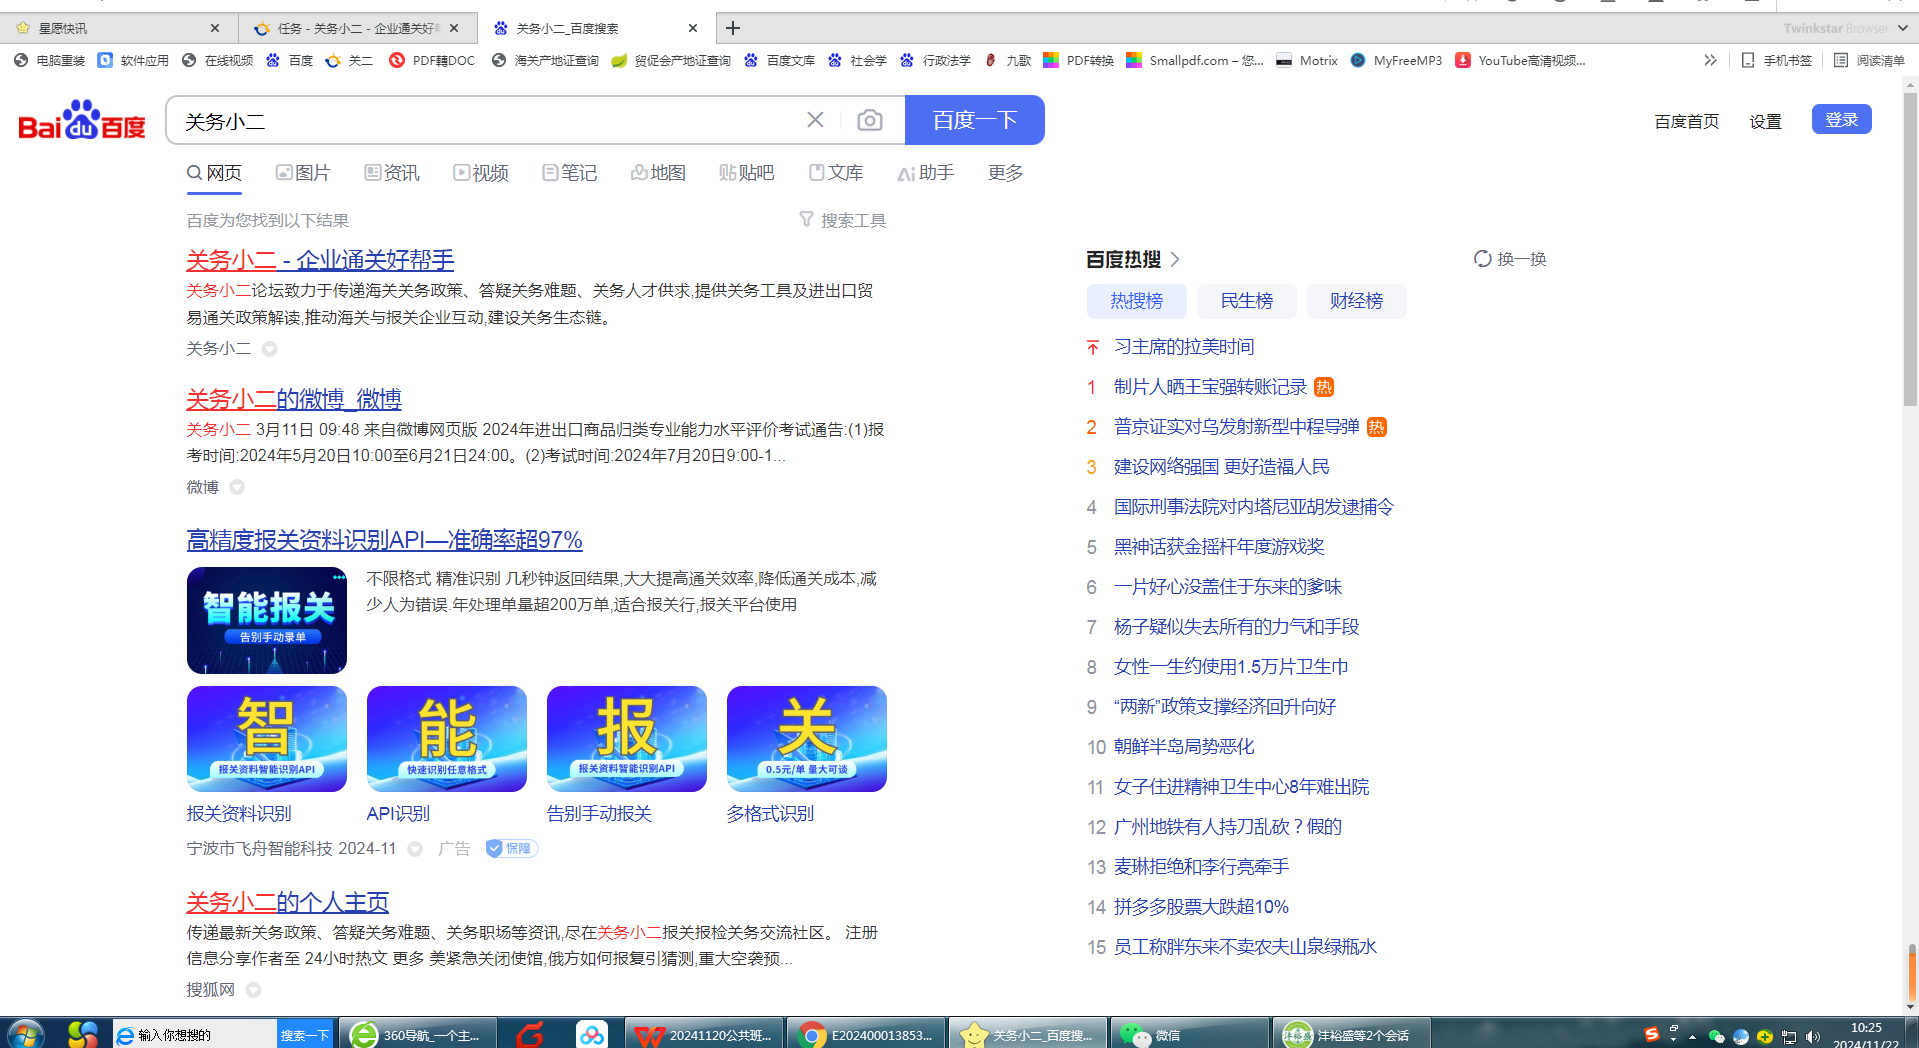Open the 笔记 tab

(x=570, y=173)
